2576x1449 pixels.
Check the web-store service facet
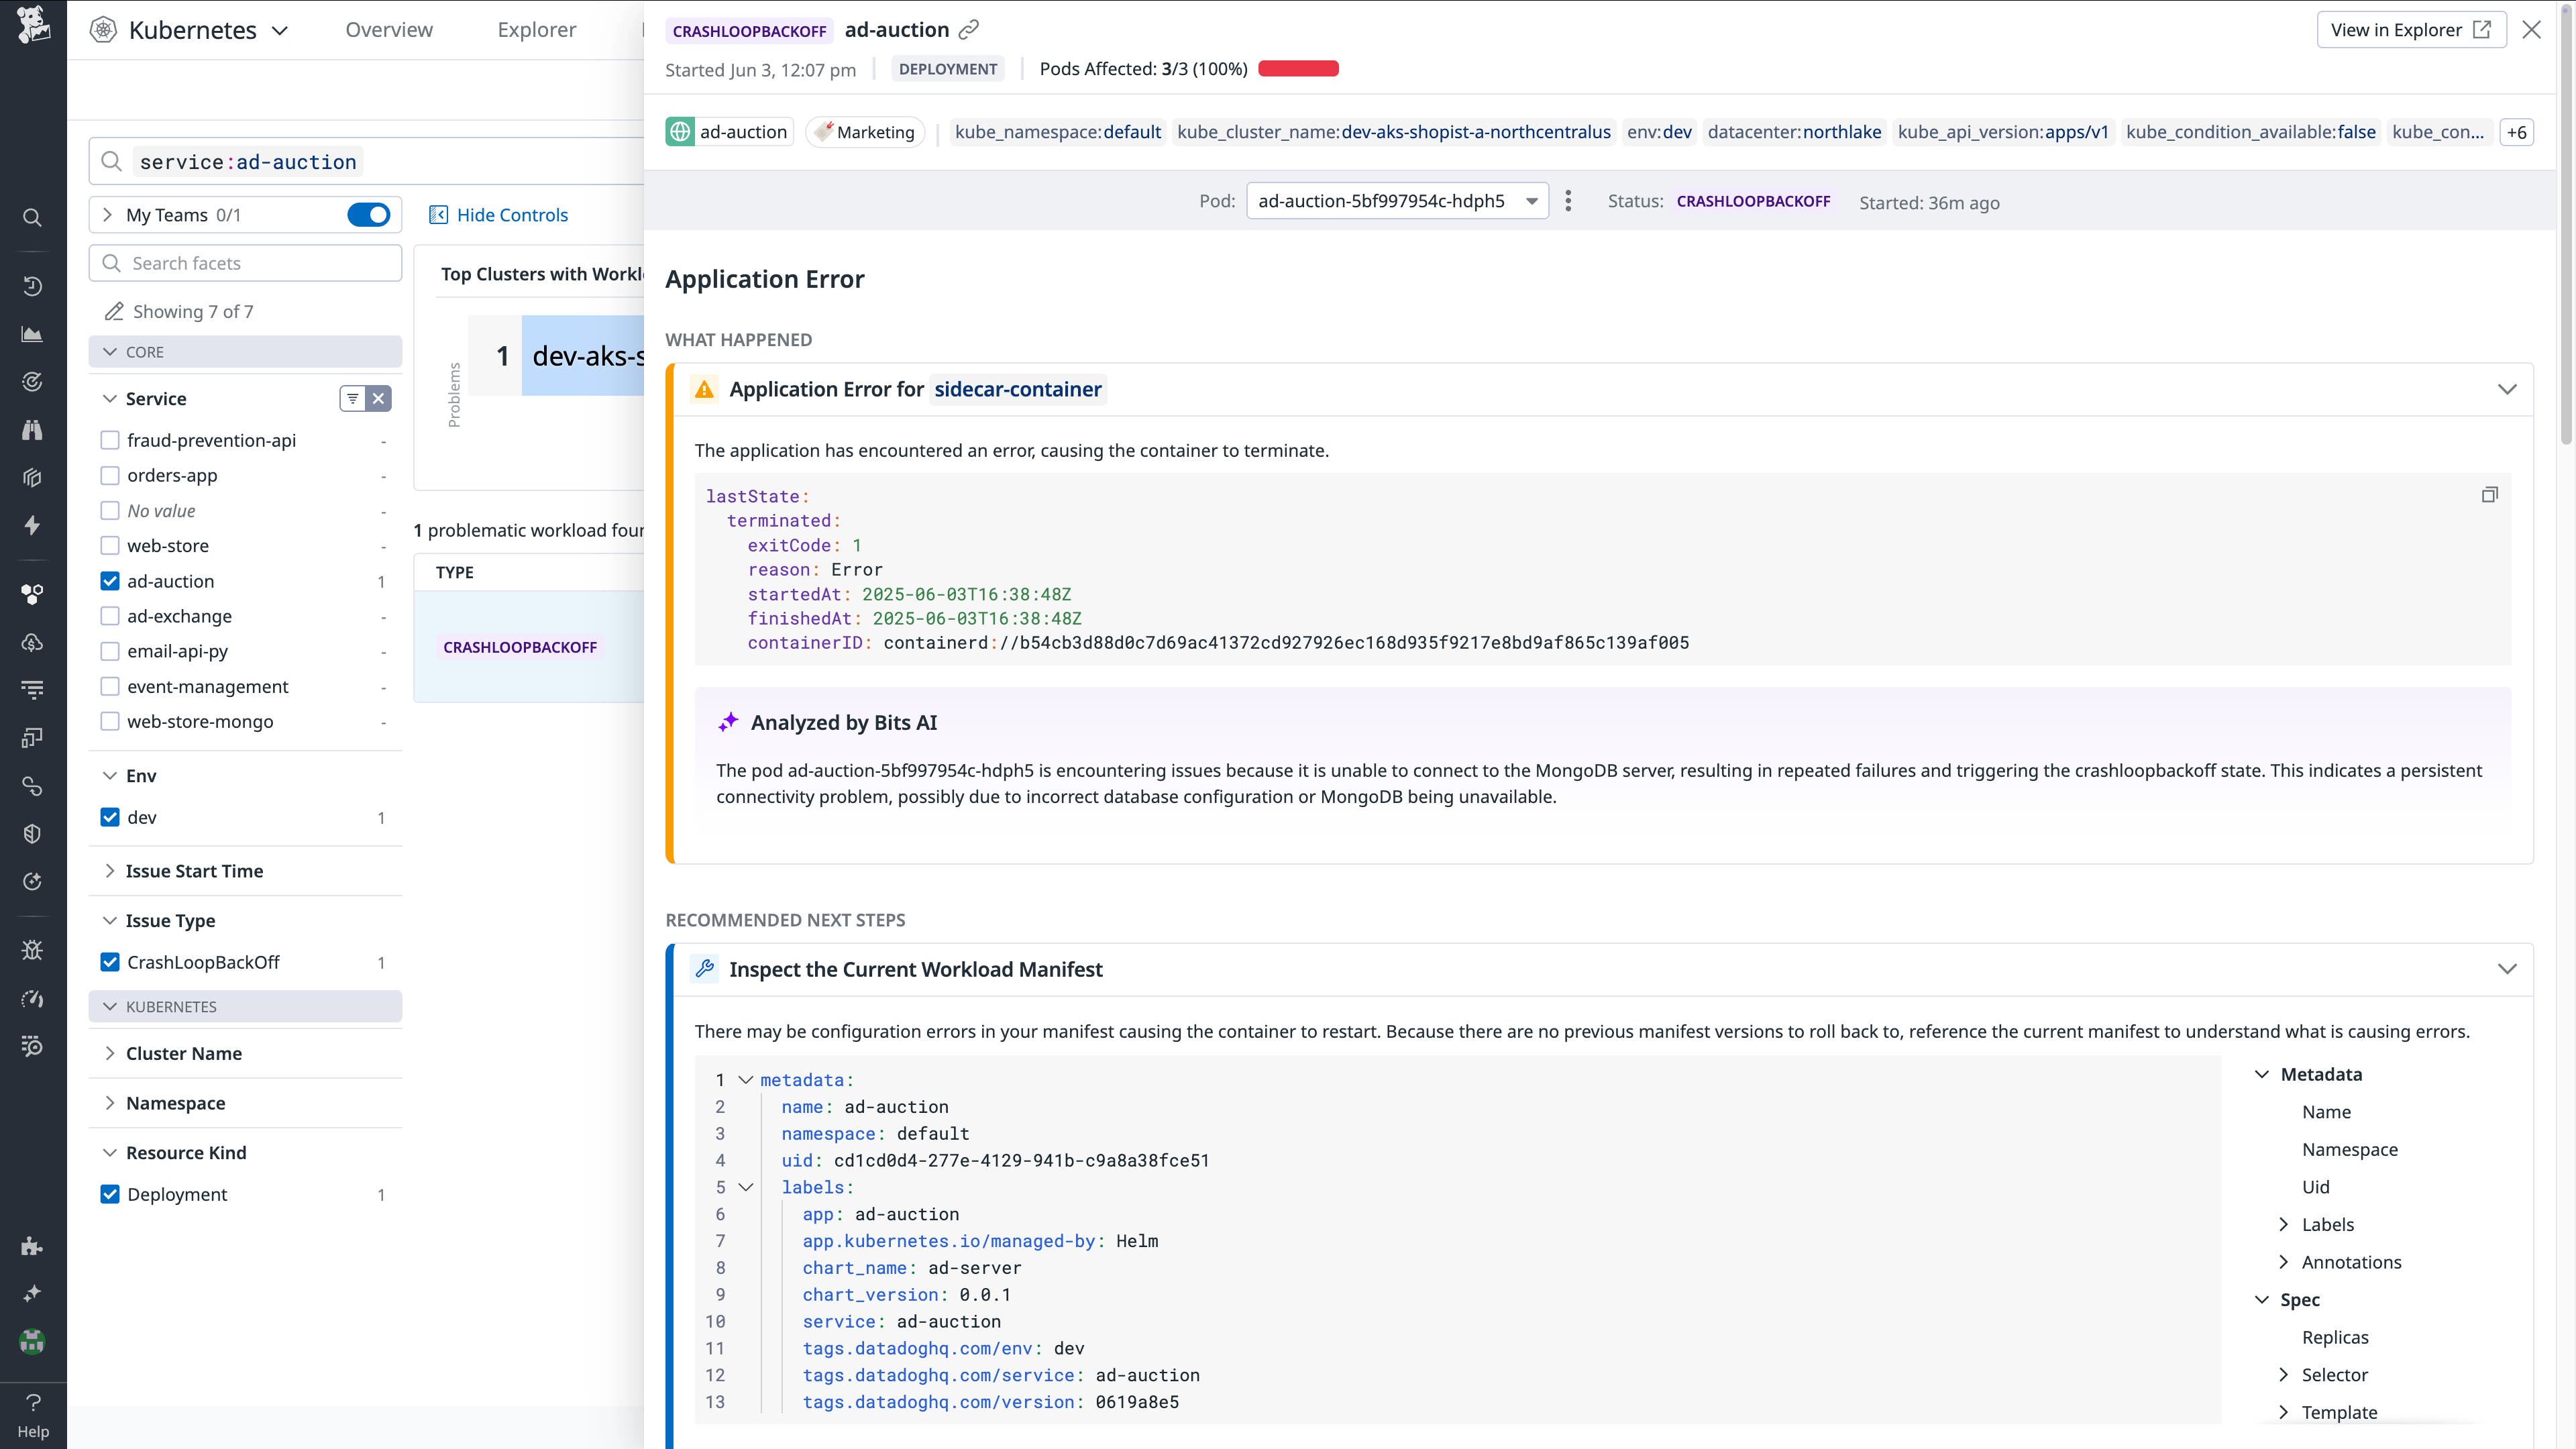point(110,545)
